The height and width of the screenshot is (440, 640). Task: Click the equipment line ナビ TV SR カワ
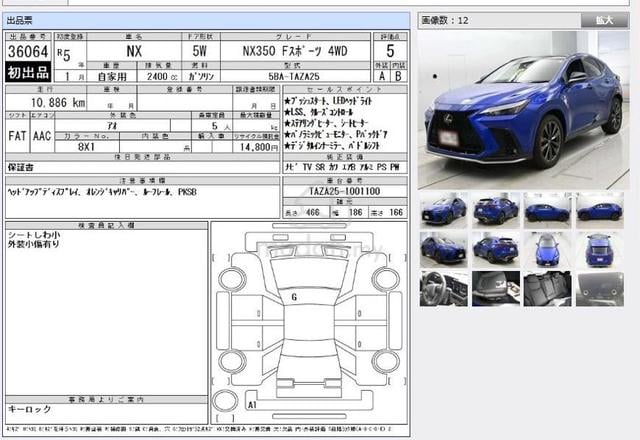342,167
